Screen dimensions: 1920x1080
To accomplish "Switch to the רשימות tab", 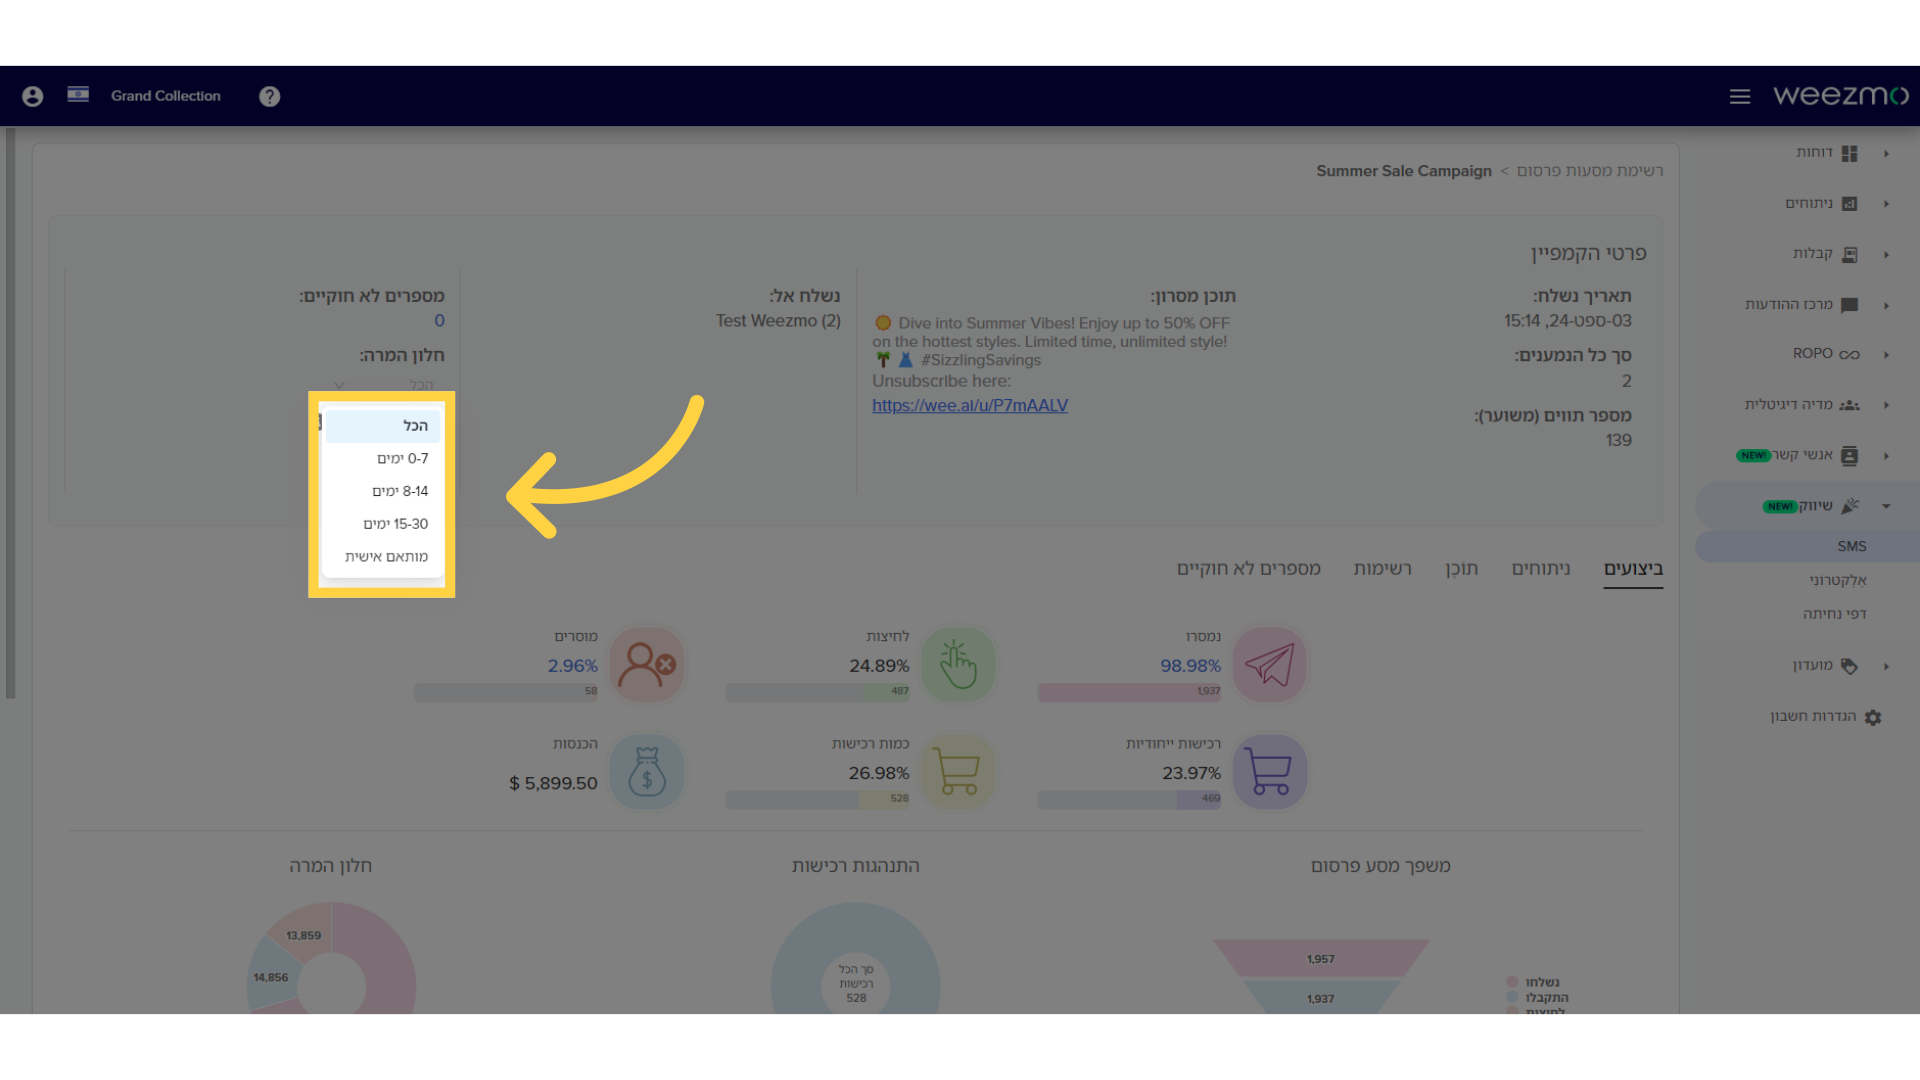I will pyautogui.click(x=1382, y=568).
